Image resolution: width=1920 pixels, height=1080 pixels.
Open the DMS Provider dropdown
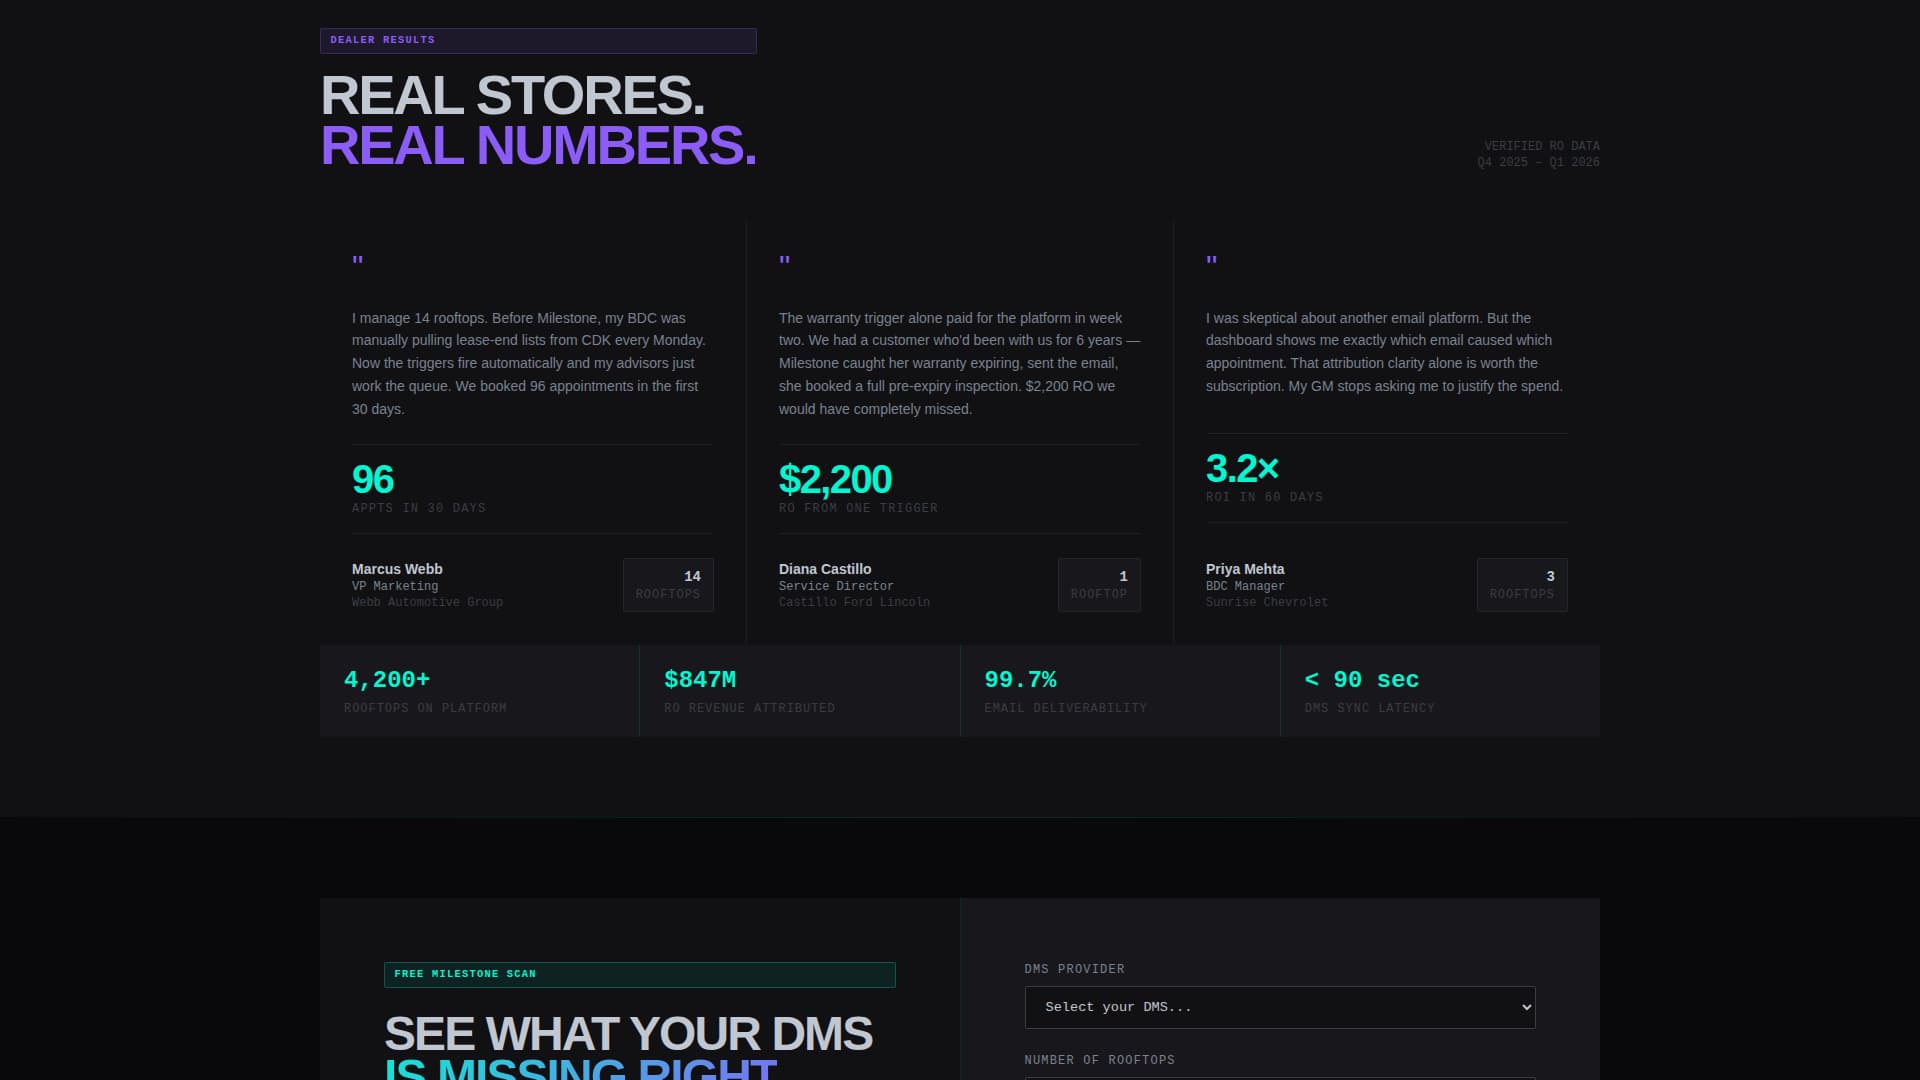coord(1280,1007)
